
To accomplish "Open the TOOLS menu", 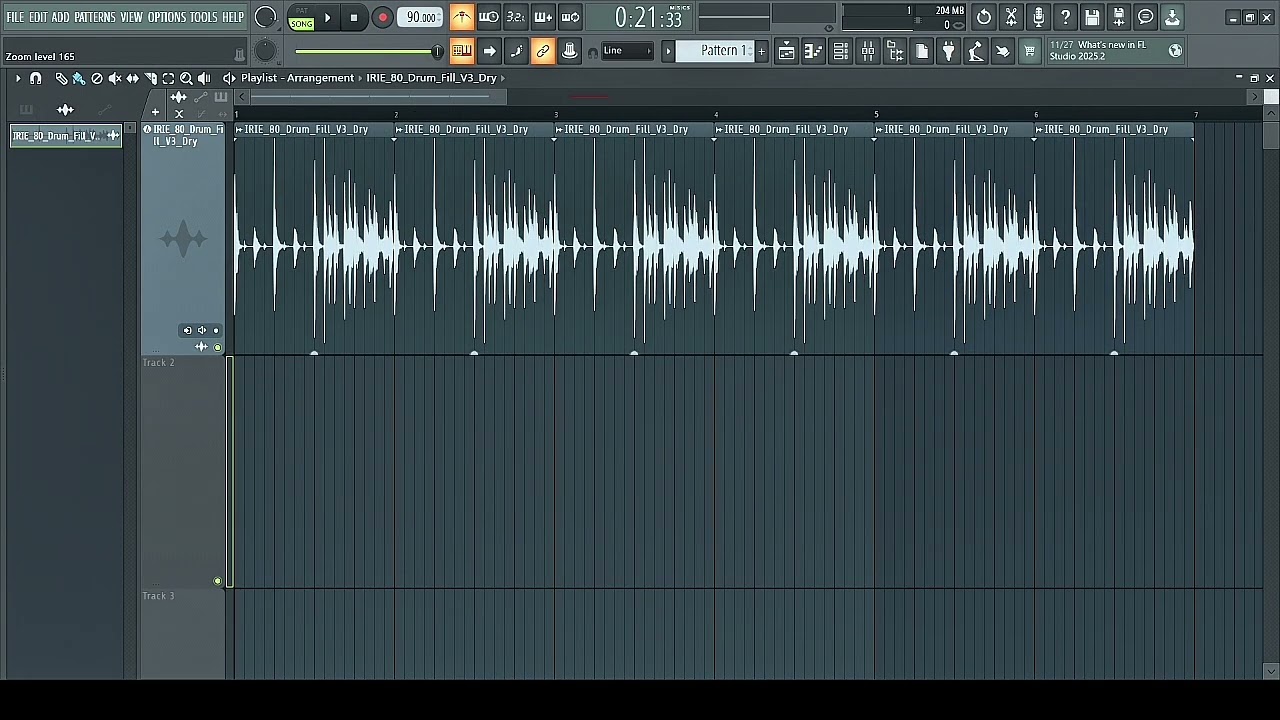I will click(x=204, y=17).
